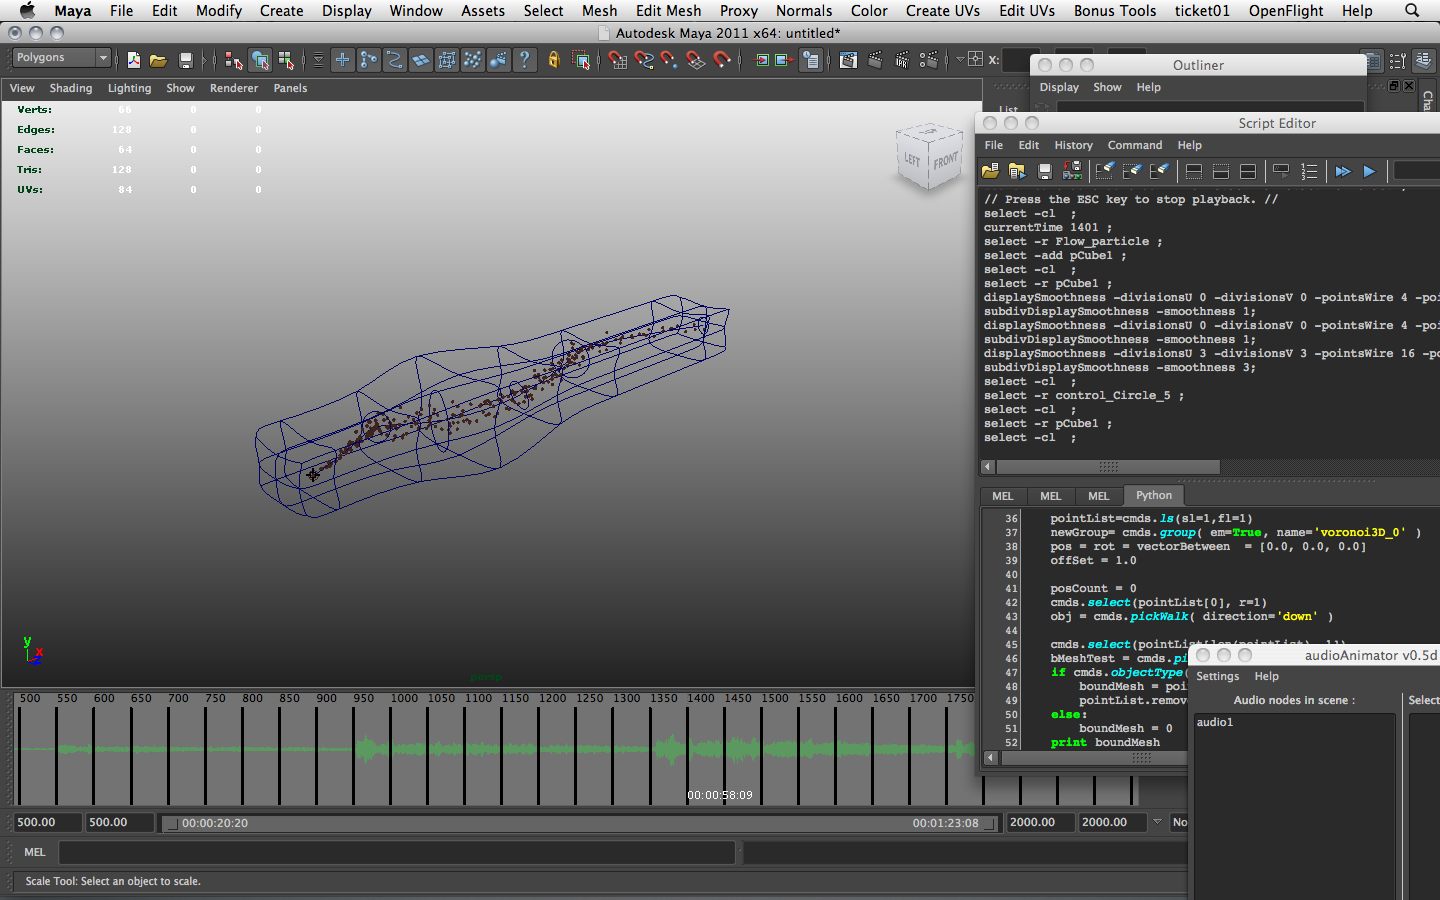Save script to shelf icon

(x=1071, y=171)
